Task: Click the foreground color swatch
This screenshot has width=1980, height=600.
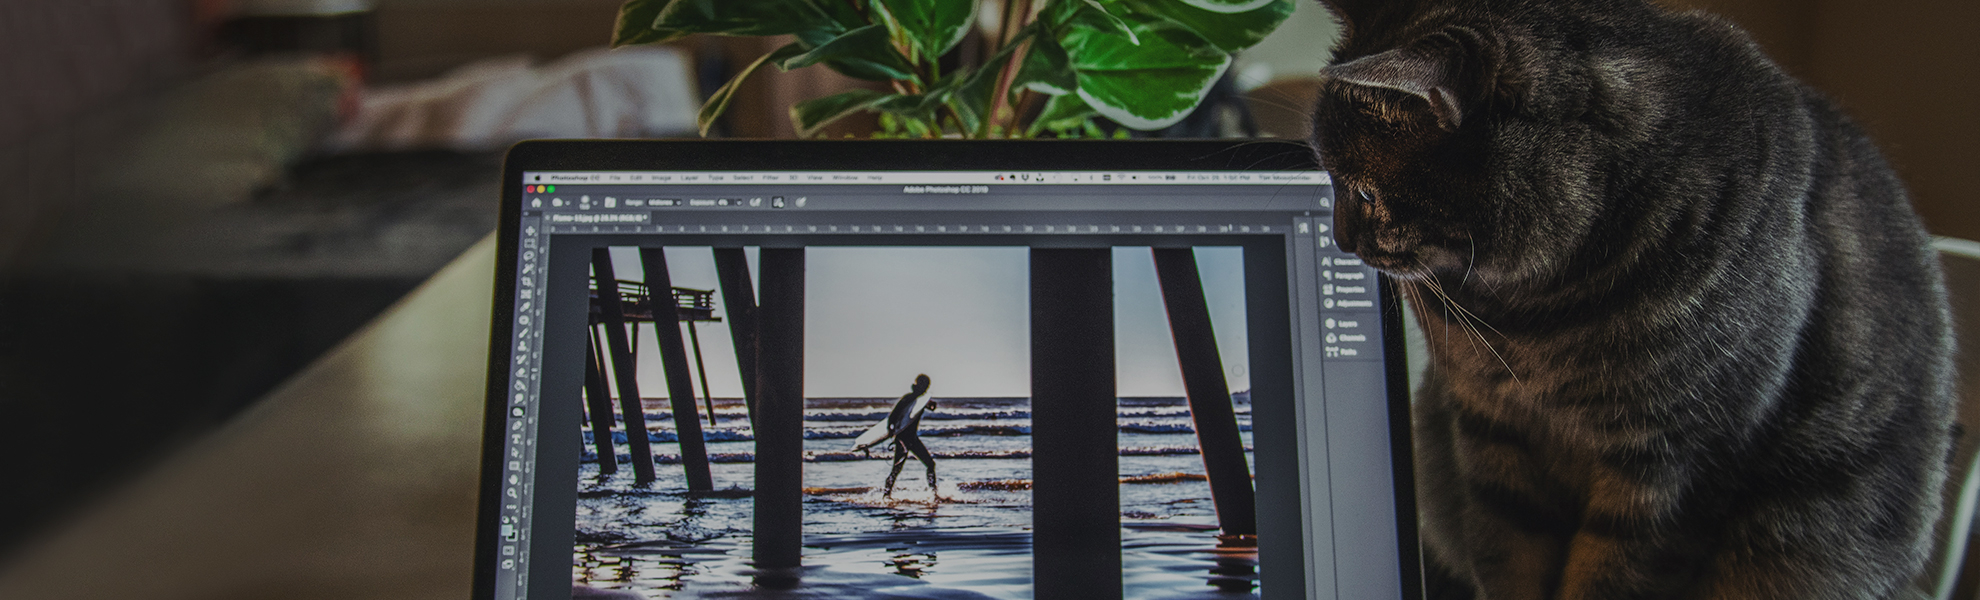Action: pyautogui.click(x=506, y=530)
